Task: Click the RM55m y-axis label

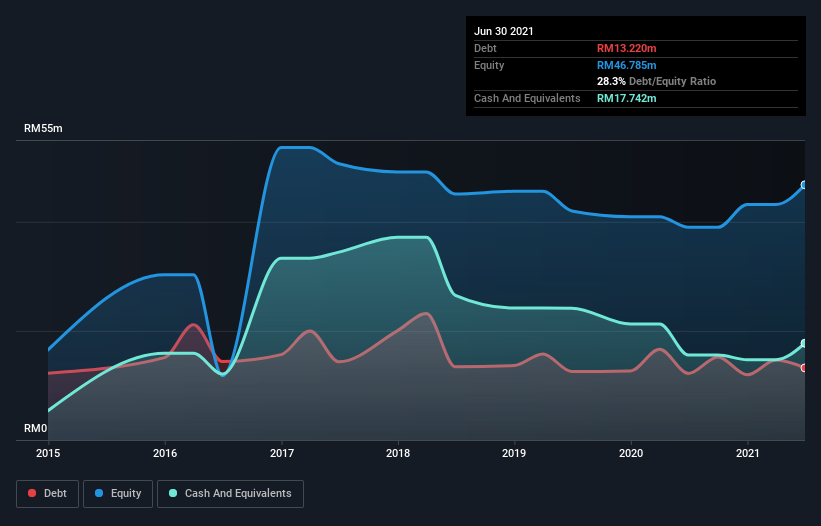Action: [43, 128]
